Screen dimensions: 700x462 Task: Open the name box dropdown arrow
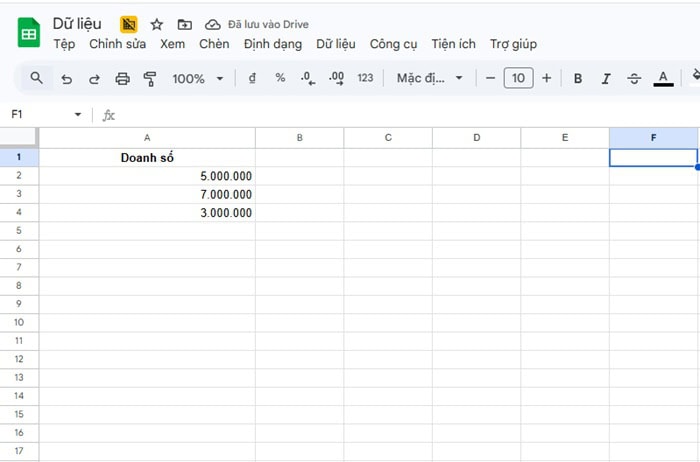tap(78, 115)
